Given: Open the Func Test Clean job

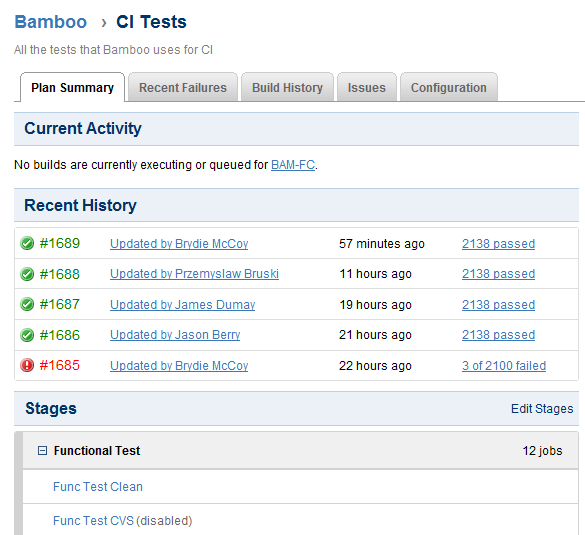Looking at the screenshot, I should [x=98, y=487].
